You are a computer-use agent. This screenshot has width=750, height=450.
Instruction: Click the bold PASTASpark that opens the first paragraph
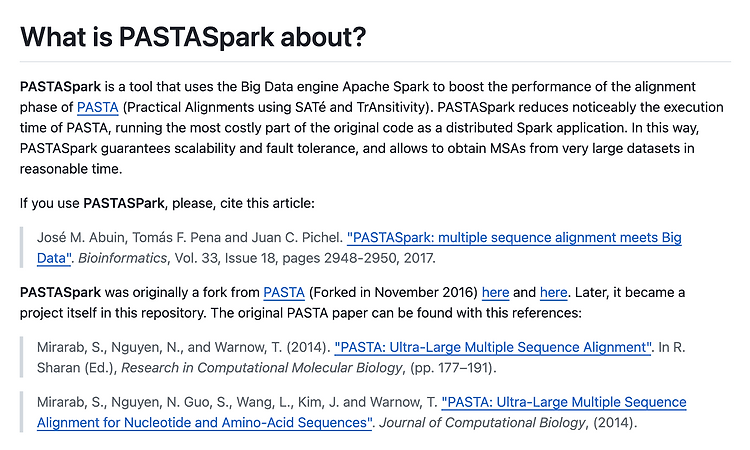(60, 87)
